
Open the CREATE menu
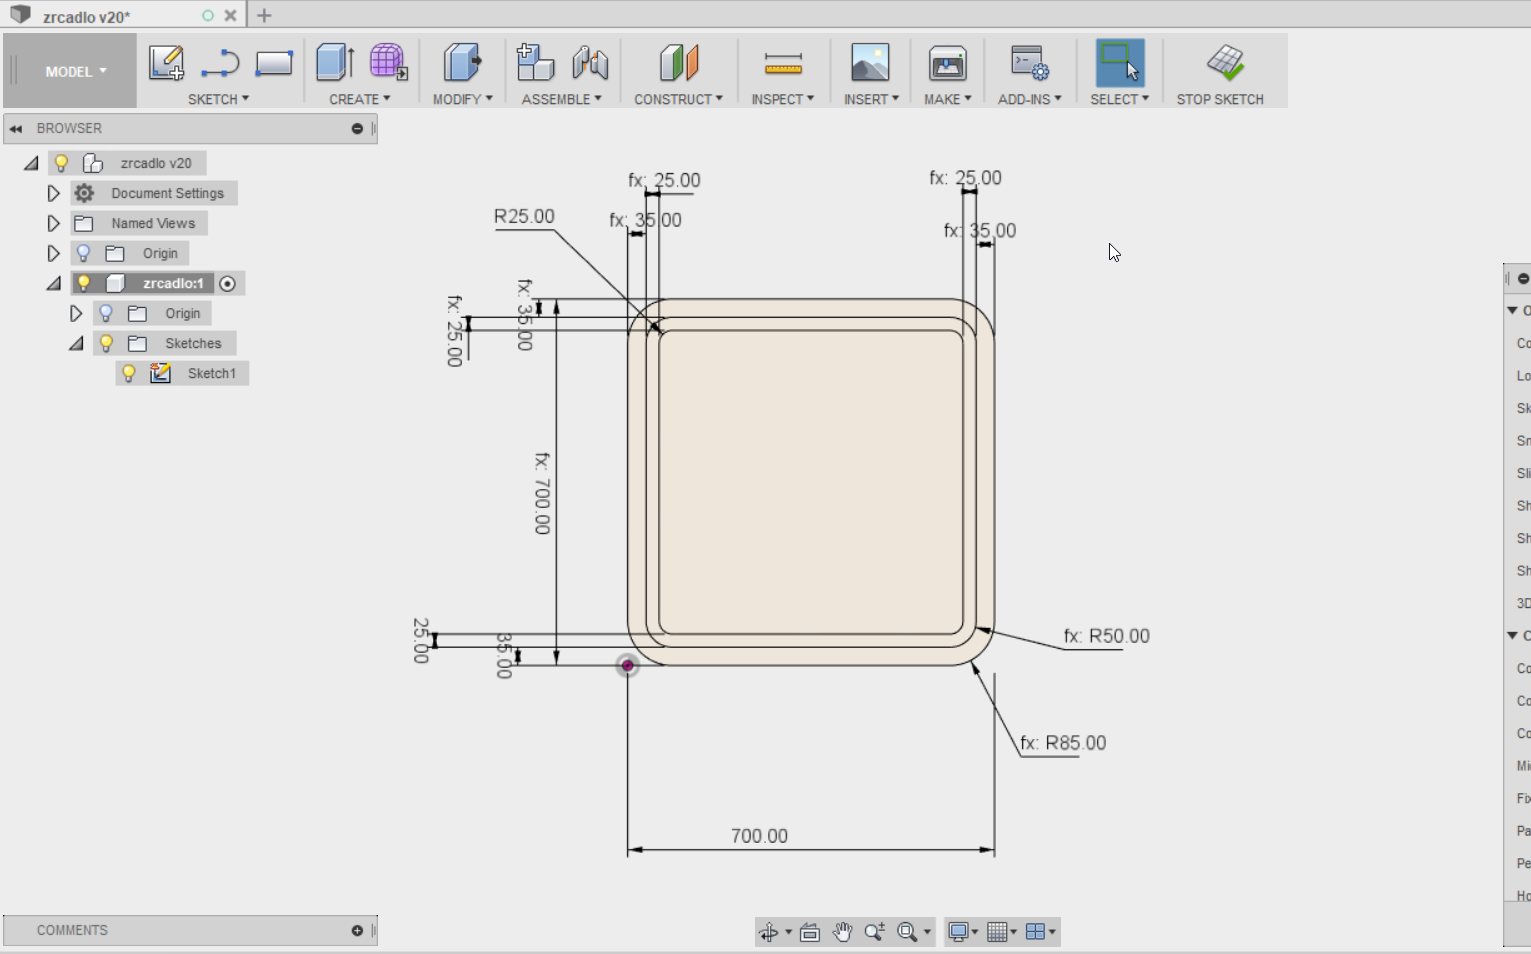pyautogui.click(x=359, y=99)
